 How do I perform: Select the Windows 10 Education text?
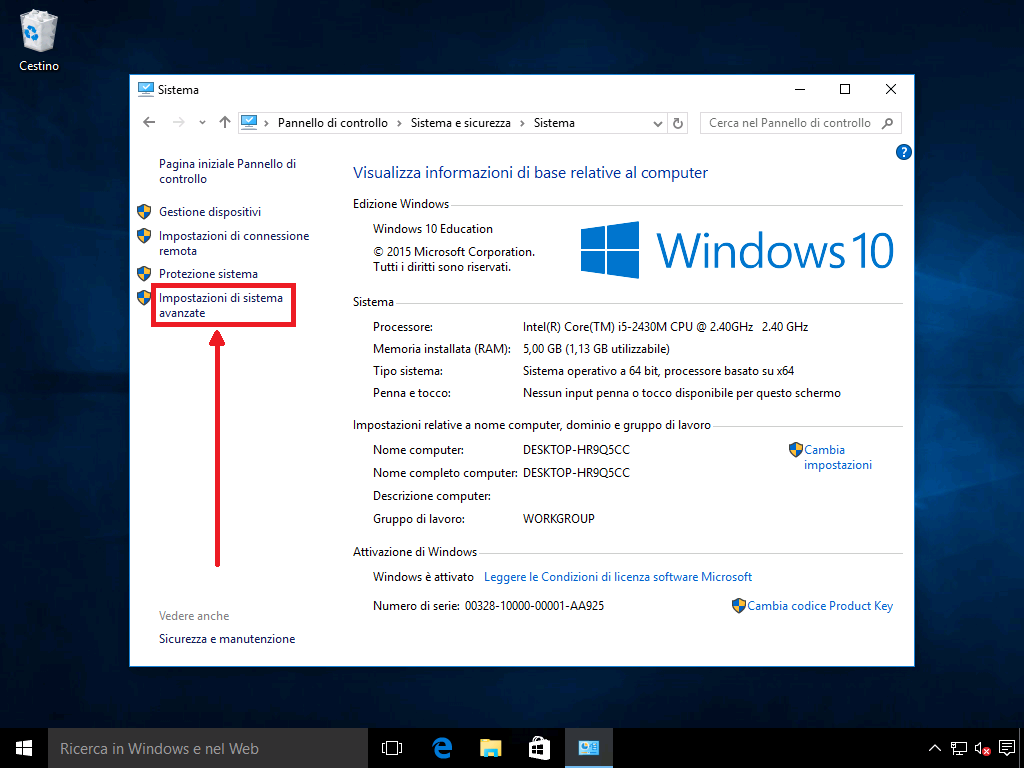(x=433, y=229)
